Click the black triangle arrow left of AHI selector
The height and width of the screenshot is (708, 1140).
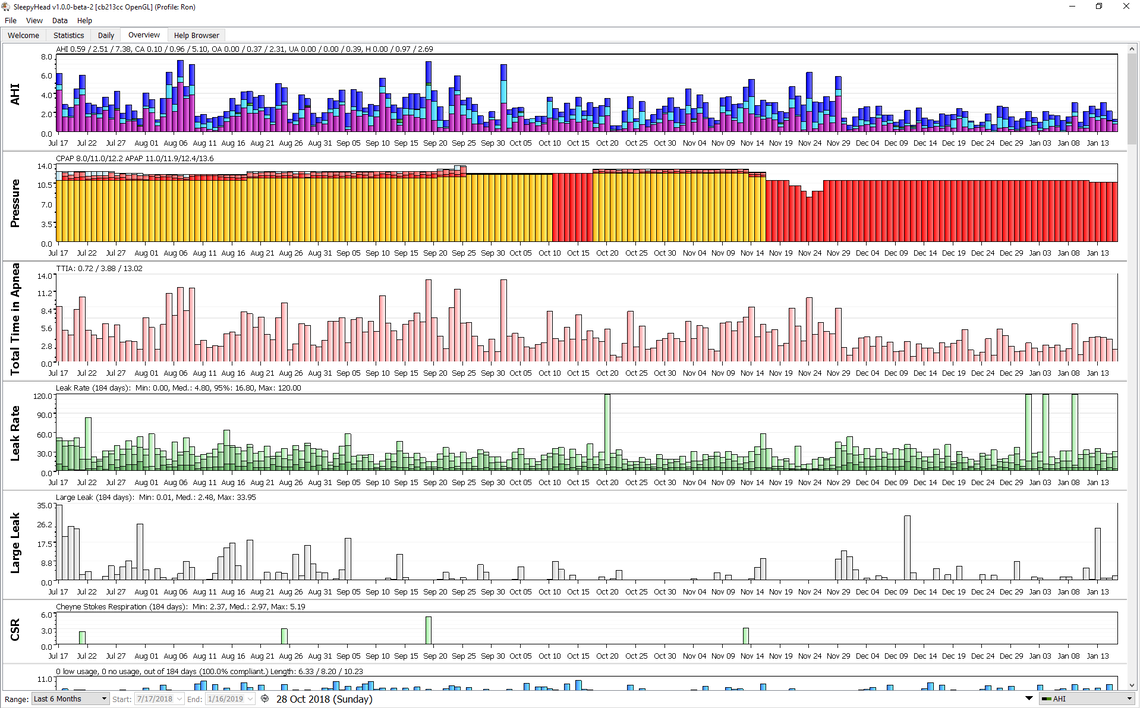(1029, 699)
